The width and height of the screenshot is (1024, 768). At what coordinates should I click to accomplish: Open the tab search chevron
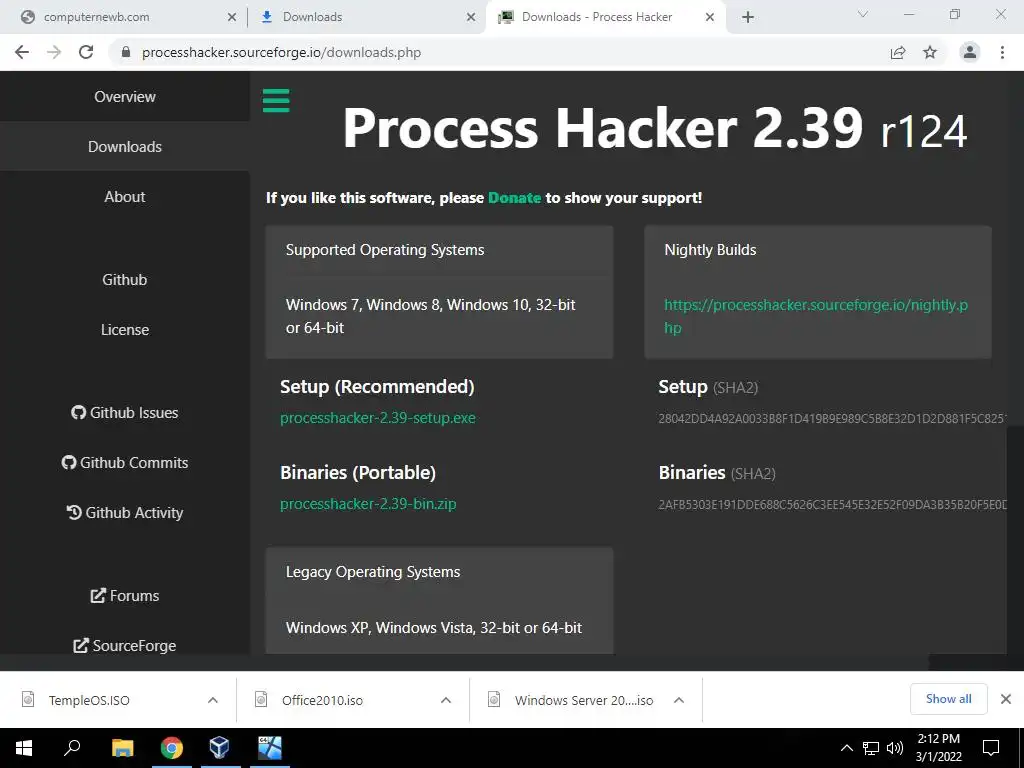coord(863,14)
